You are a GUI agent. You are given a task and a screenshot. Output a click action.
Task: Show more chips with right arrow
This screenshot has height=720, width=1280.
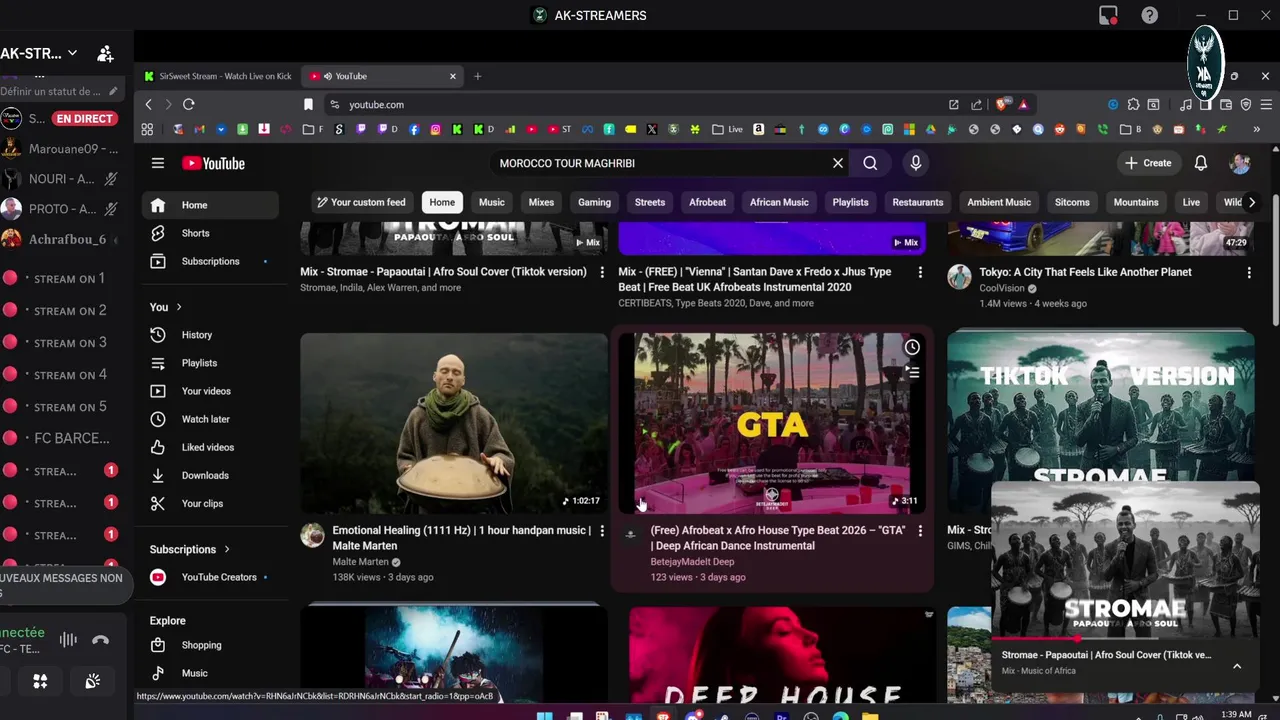point(1251,202)
